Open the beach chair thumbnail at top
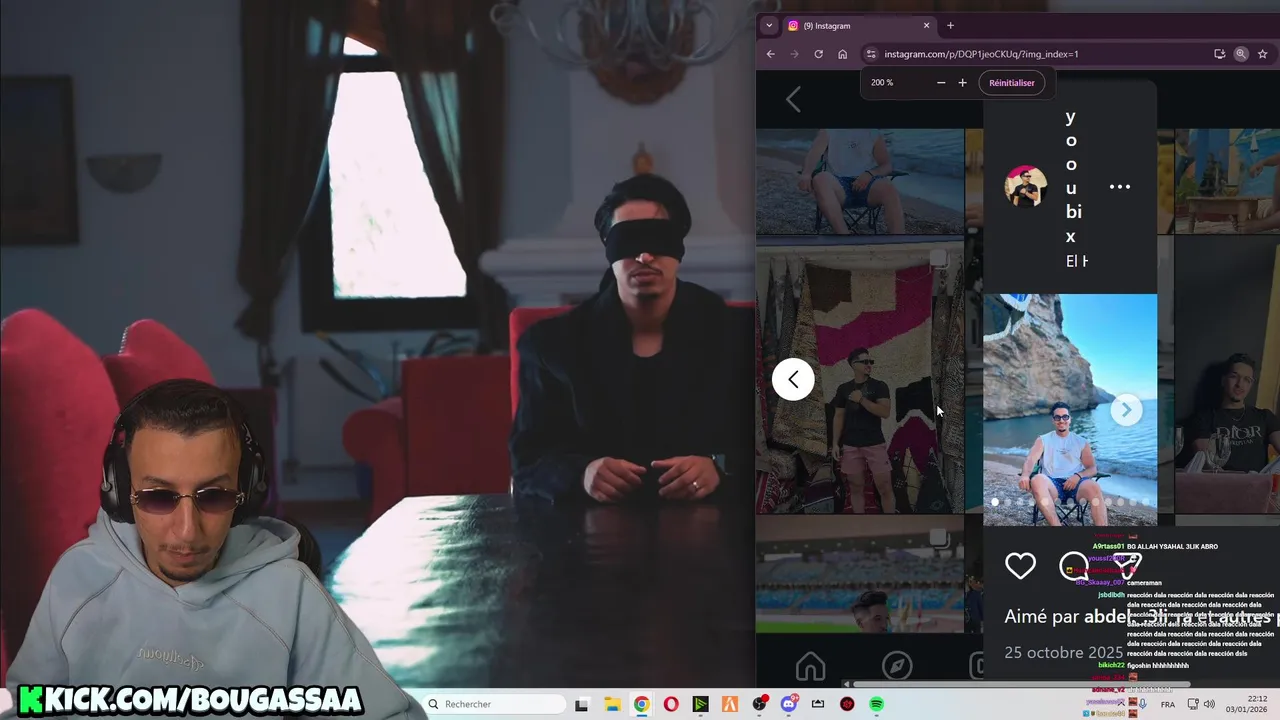The height and width of the screenshot is (720, 1280). tap(860, 181)
